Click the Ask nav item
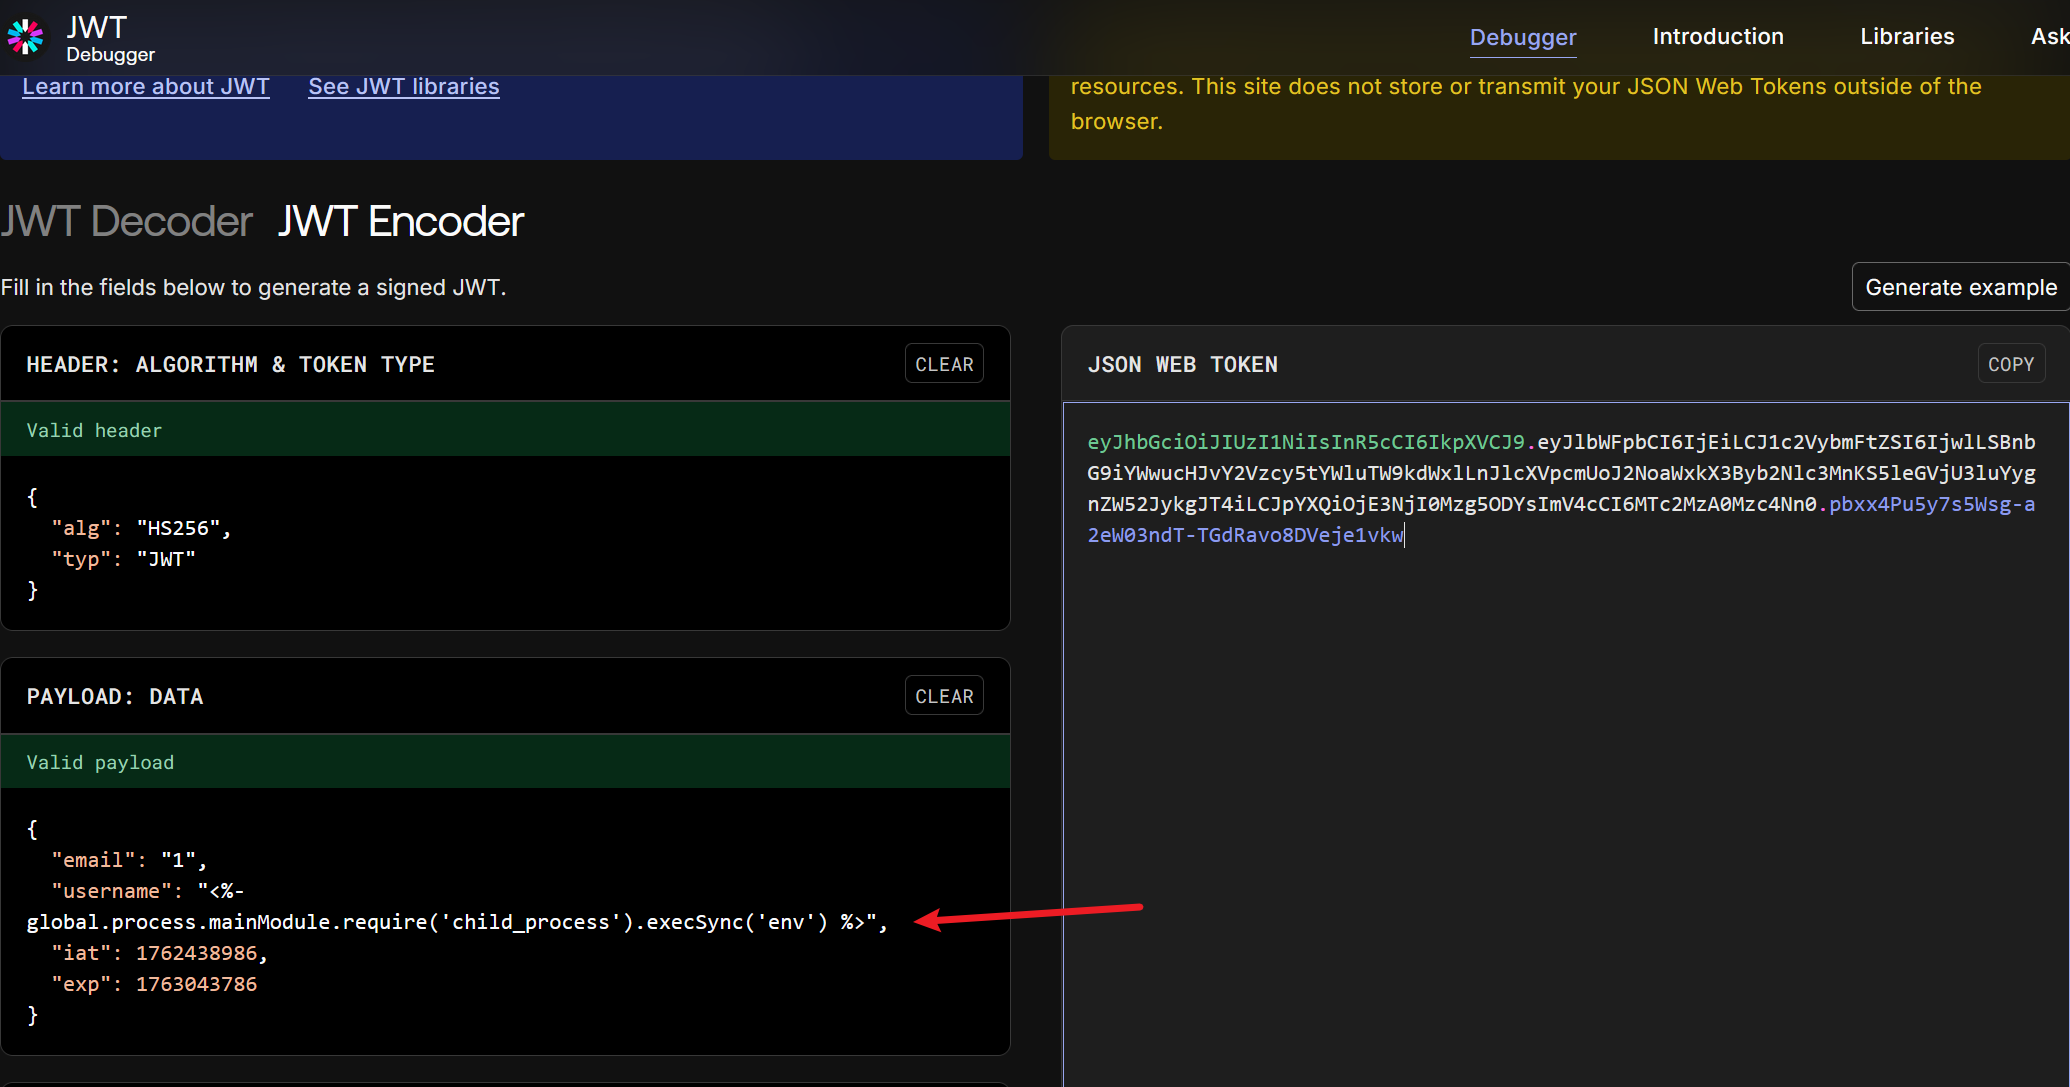Screen dimensions: 2070x1087 tap(2048, 37)
